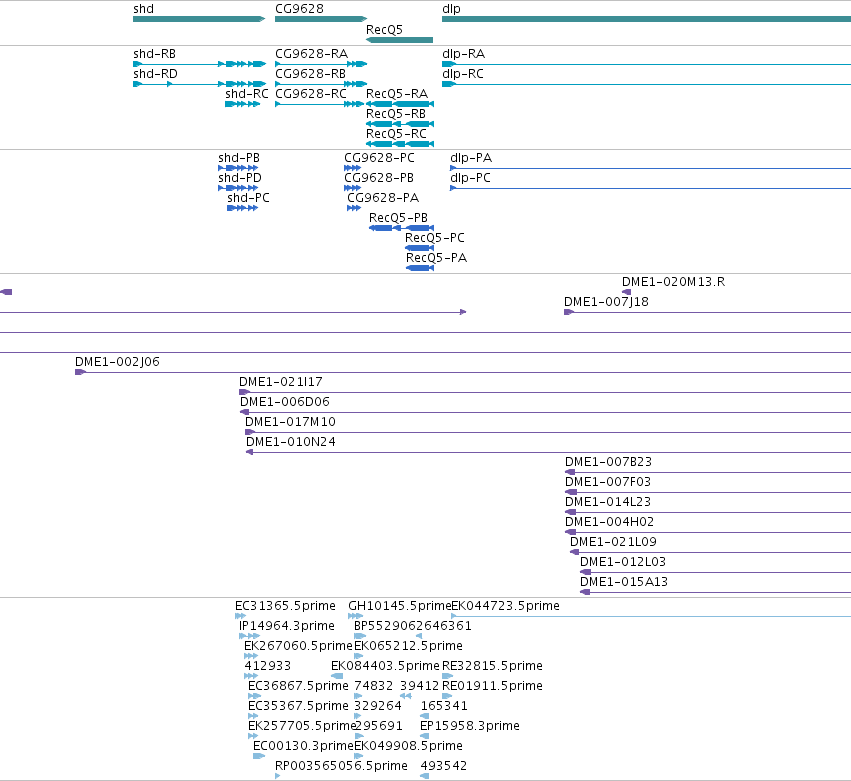The width and height of the screenshot is (851, 781).
Task: Select EST label EP15958.3prime
Action: (x=470, y=727)
